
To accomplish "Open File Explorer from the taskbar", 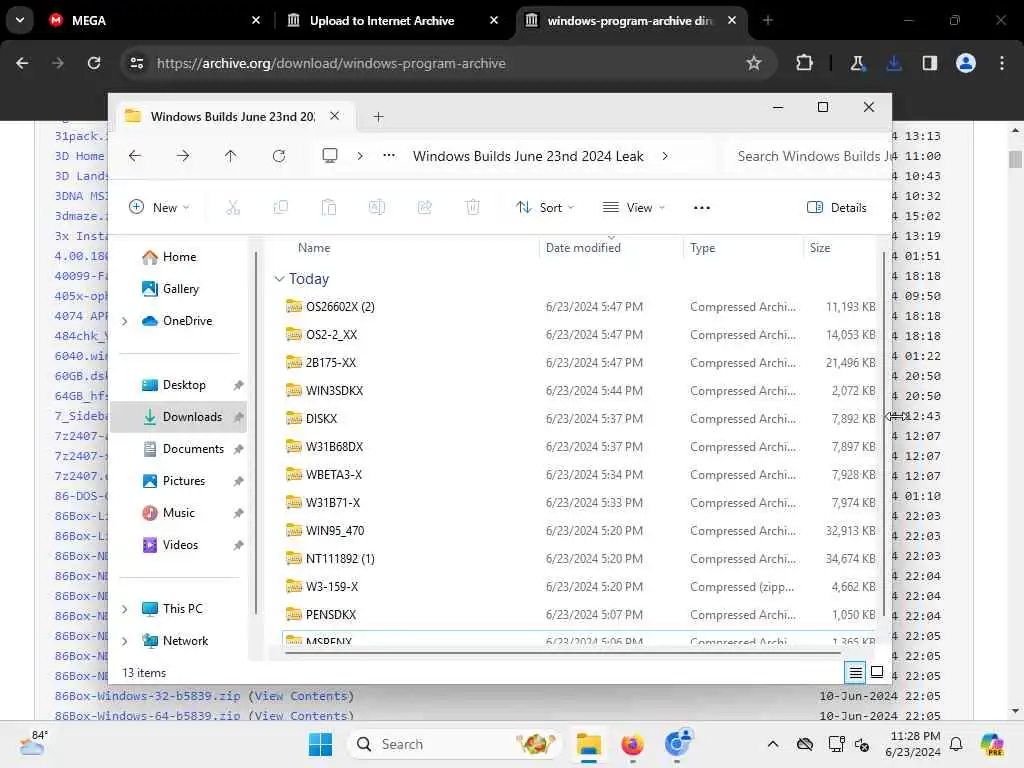I will [x=588, y=744].
